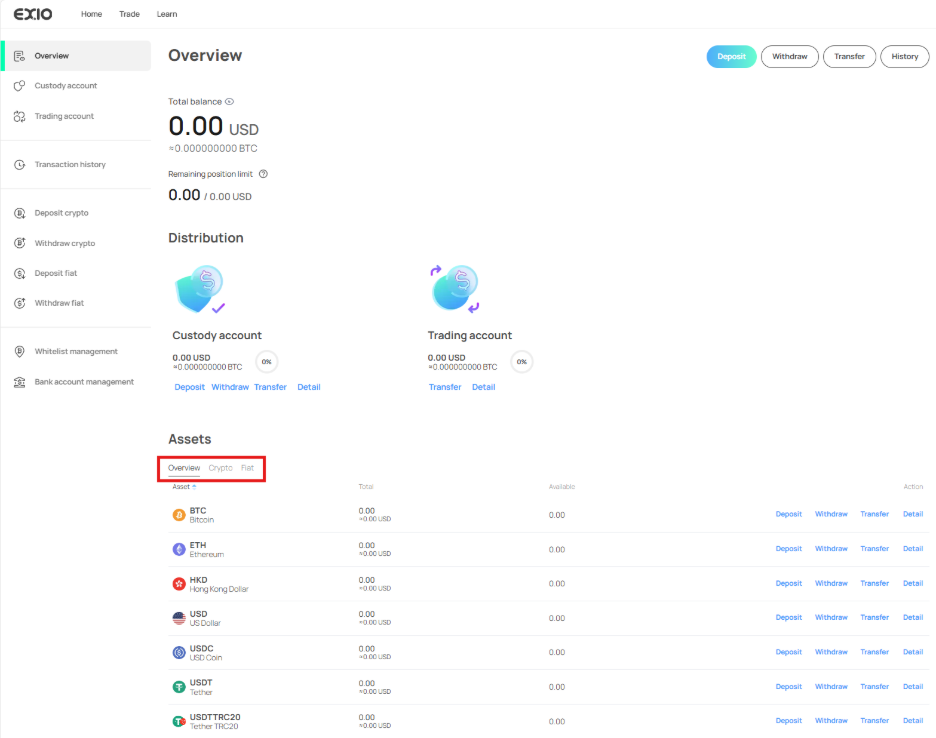936x738 pixels.
Task: Open Custody account in sidebar
Action: (x=65, y=86)
